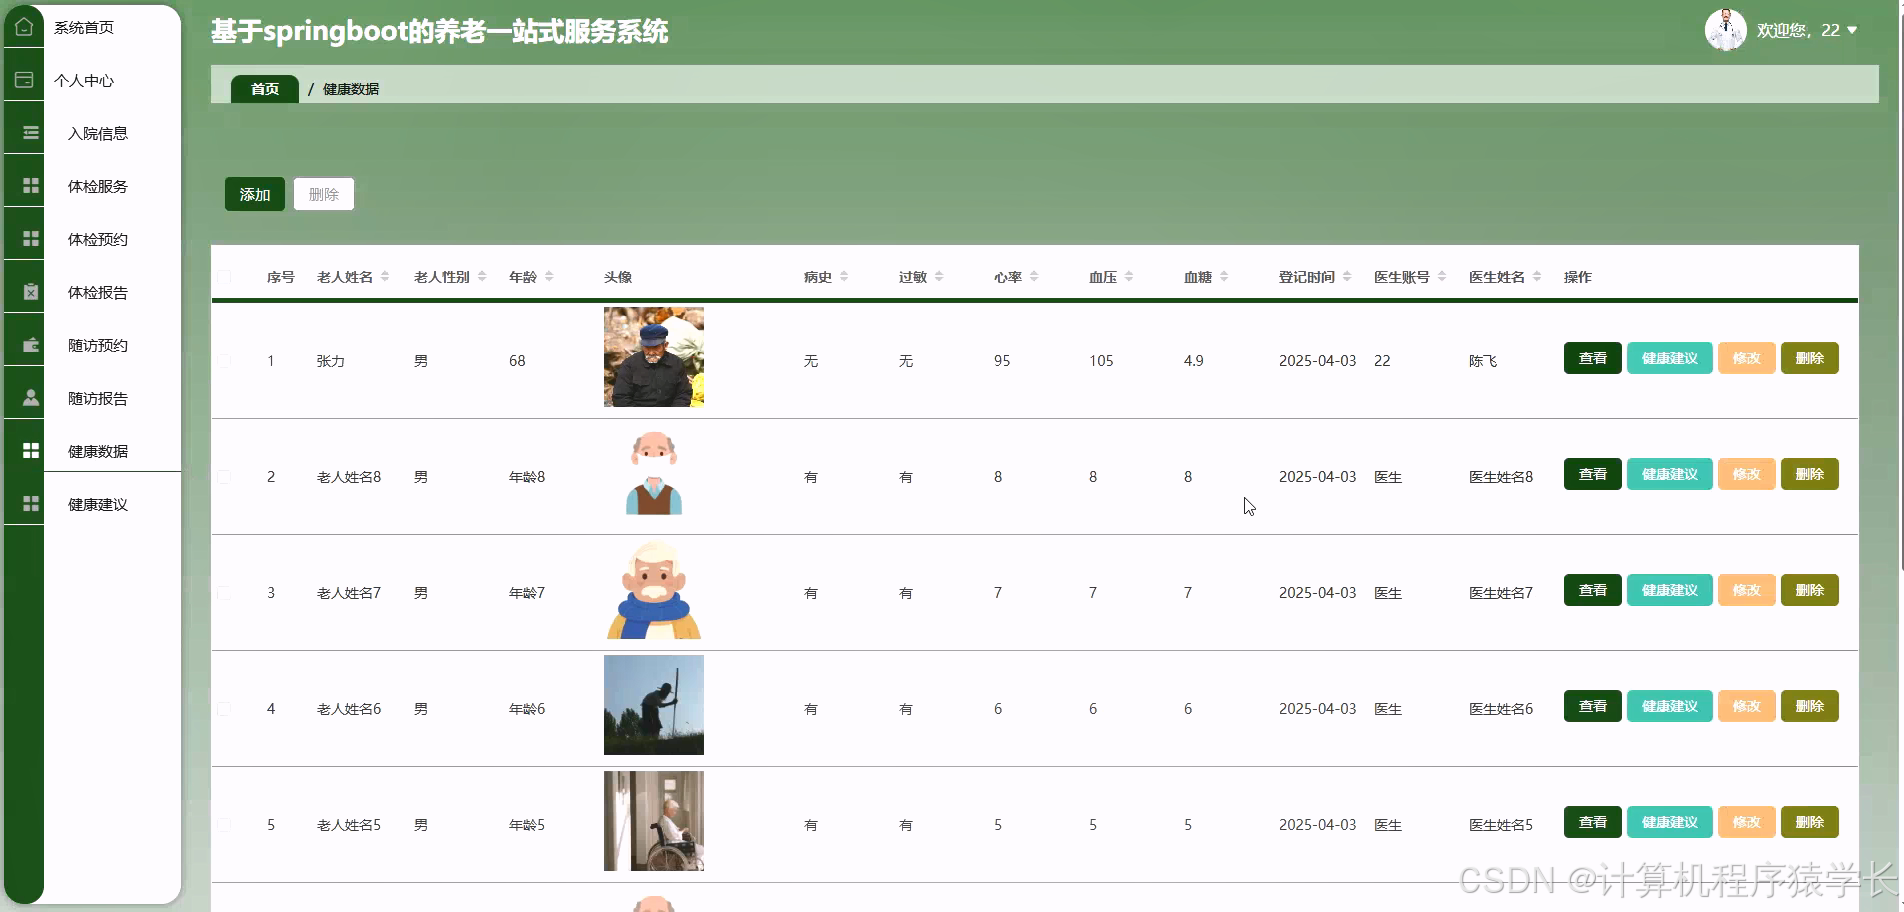Click 查看 for row 老人姓名8

(1593, 474)
